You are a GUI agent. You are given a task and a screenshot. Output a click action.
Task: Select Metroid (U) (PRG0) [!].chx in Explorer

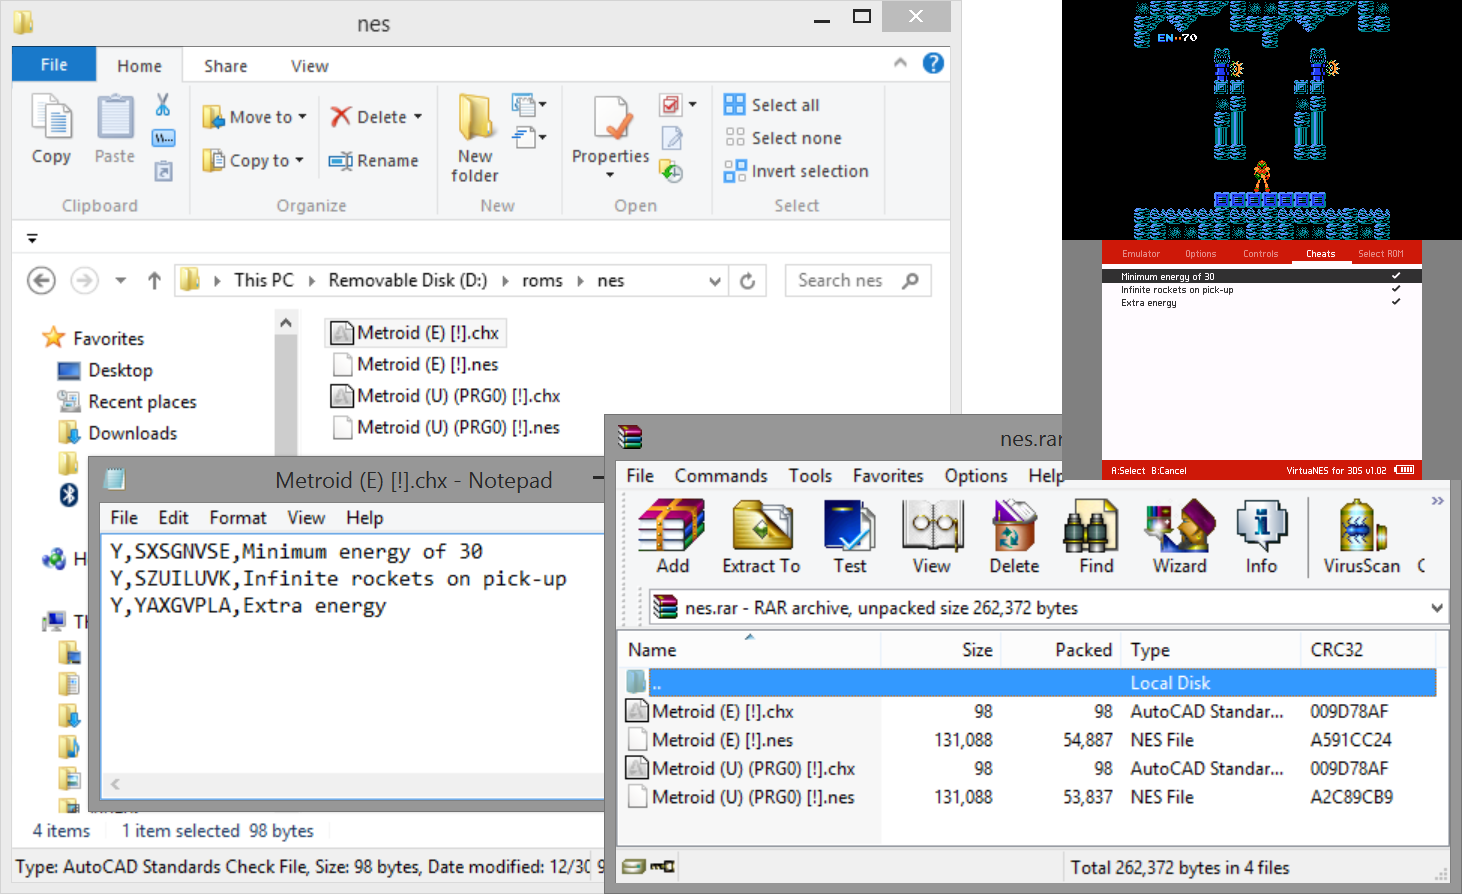(446, 396)
